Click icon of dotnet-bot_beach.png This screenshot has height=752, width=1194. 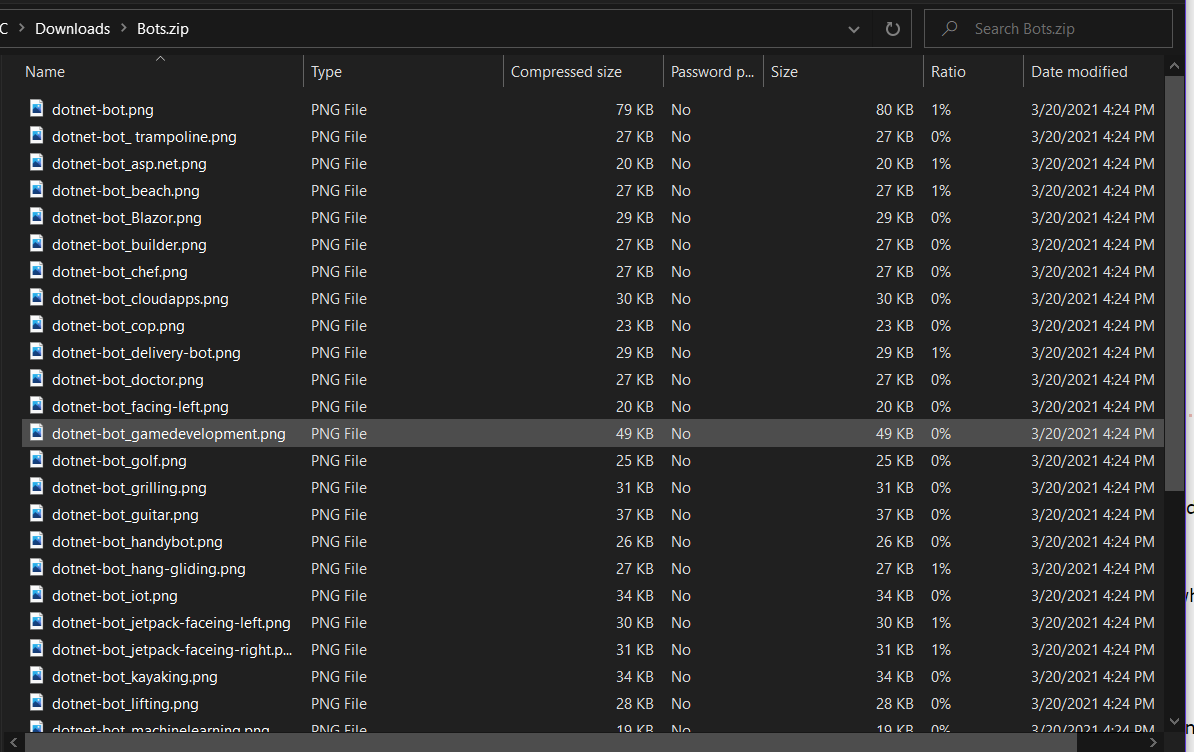[x=37, y=190]
